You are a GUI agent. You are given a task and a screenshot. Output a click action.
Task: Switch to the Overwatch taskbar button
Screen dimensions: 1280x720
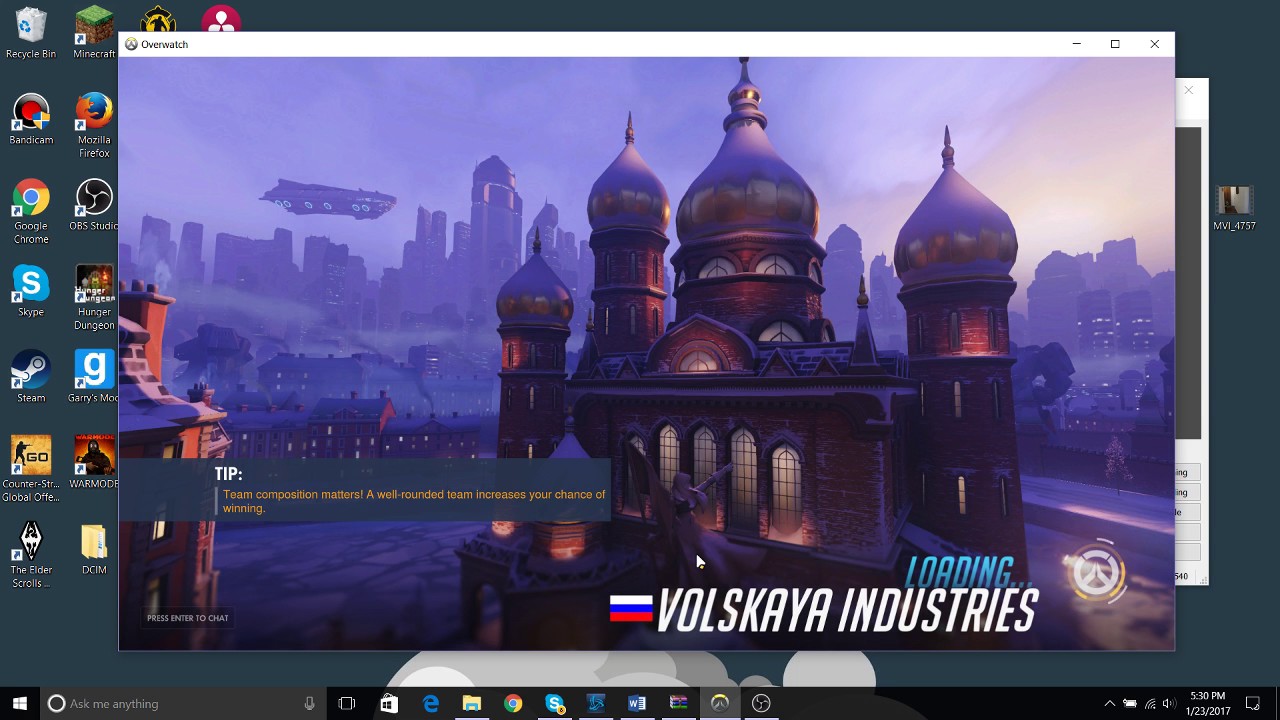(720, 703)
